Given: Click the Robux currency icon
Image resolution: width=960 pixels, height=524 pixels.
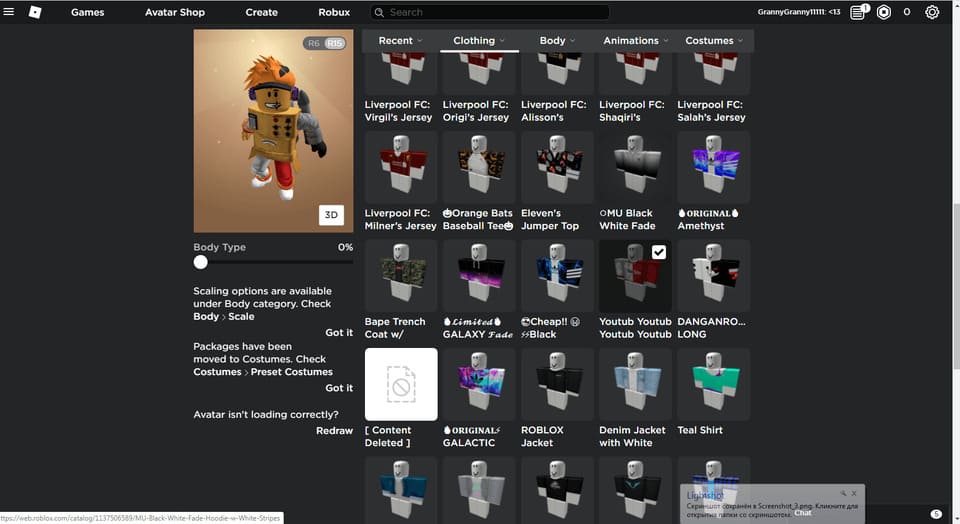Looking at the screenshot, I should 884,13.
